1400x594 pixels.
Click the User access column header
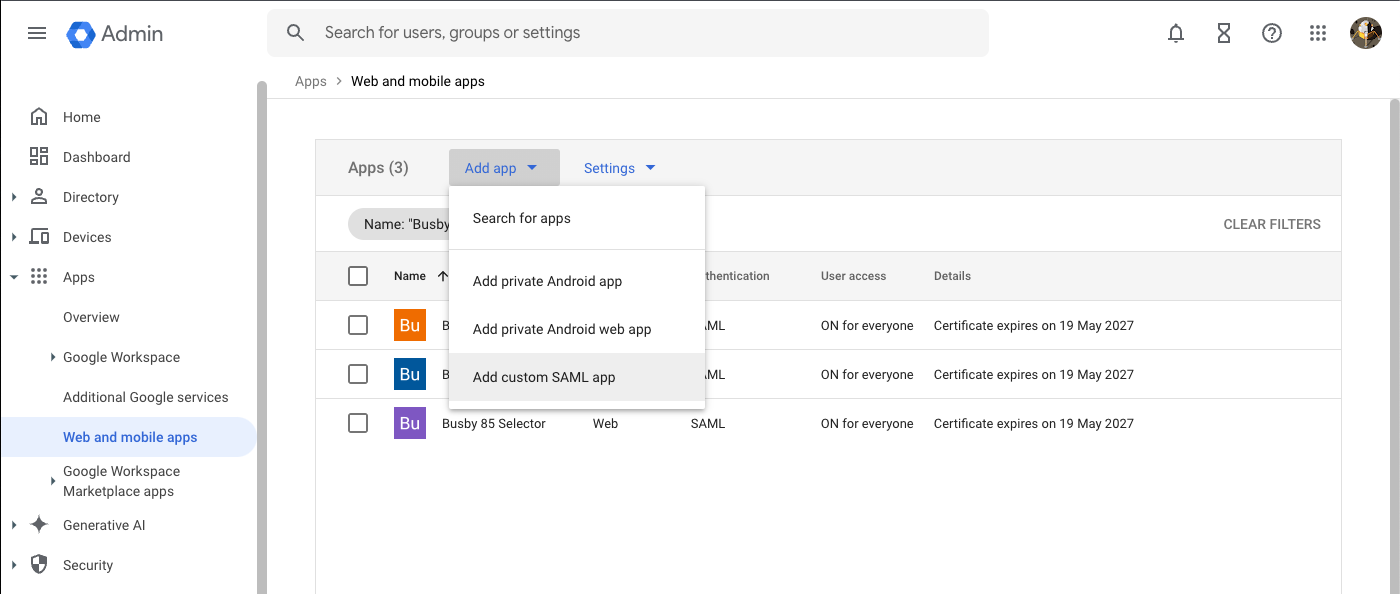tap(853, 276)
